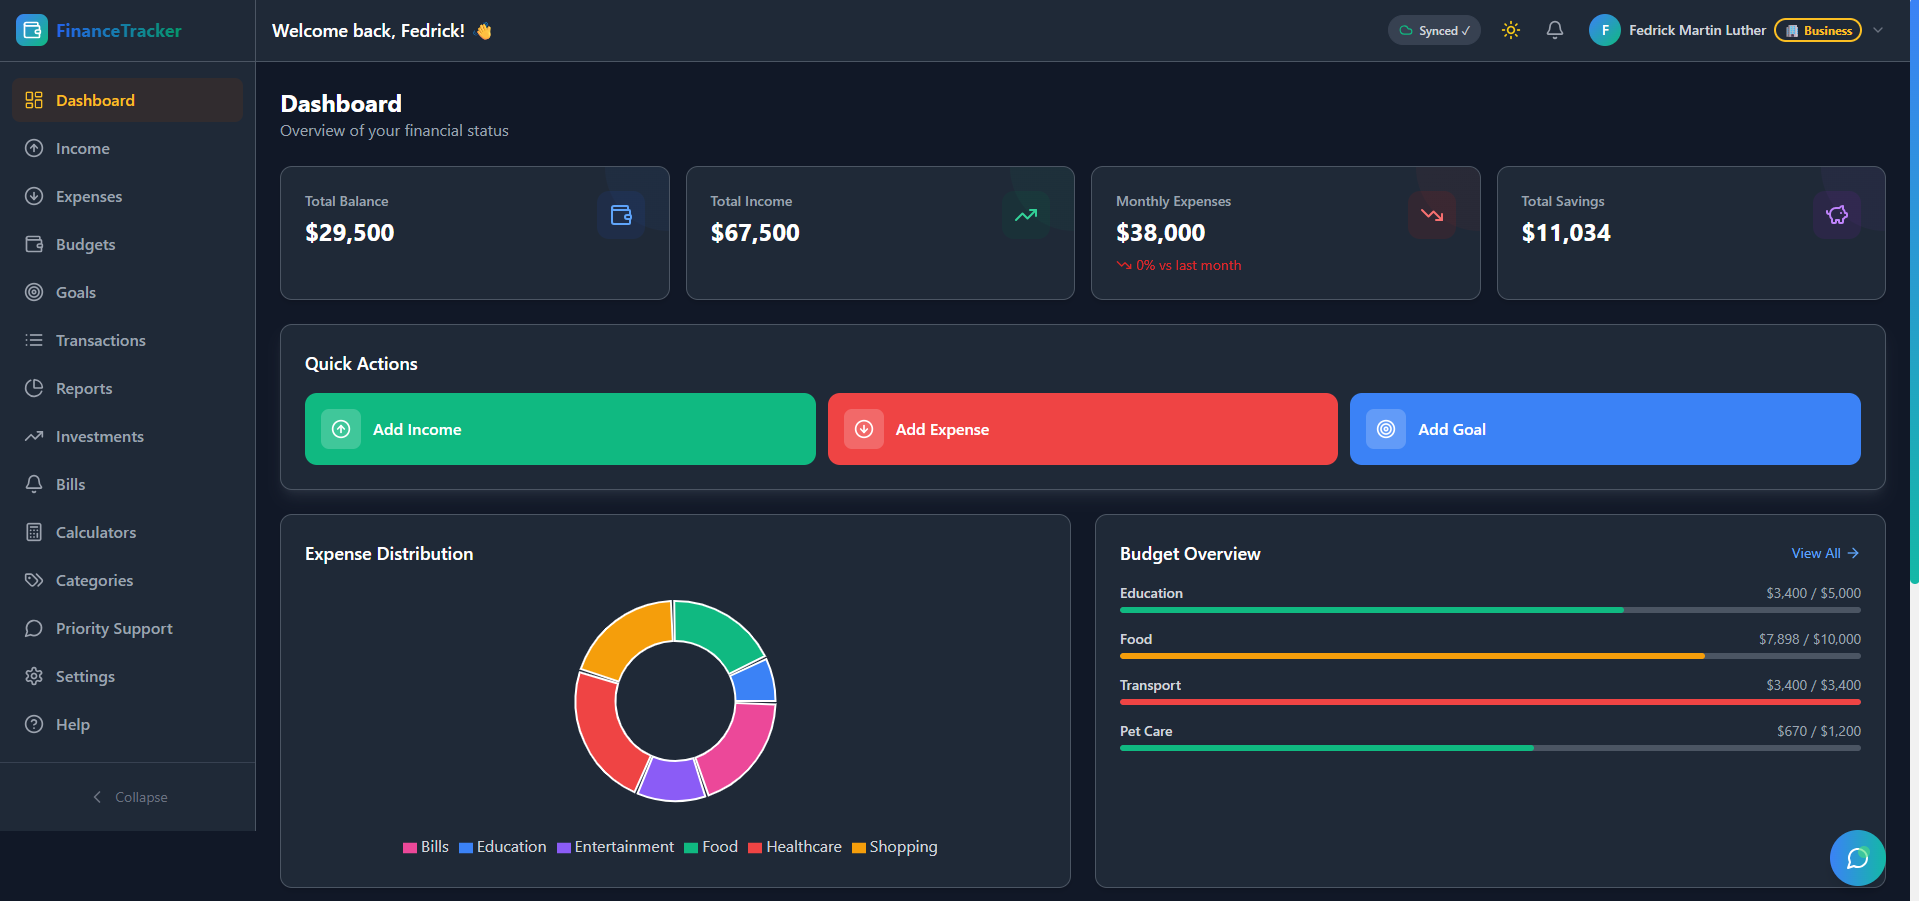Click the Total Balance wallet icon
The height and width of the screenshot is (901, 1919).
pos(621,215)
